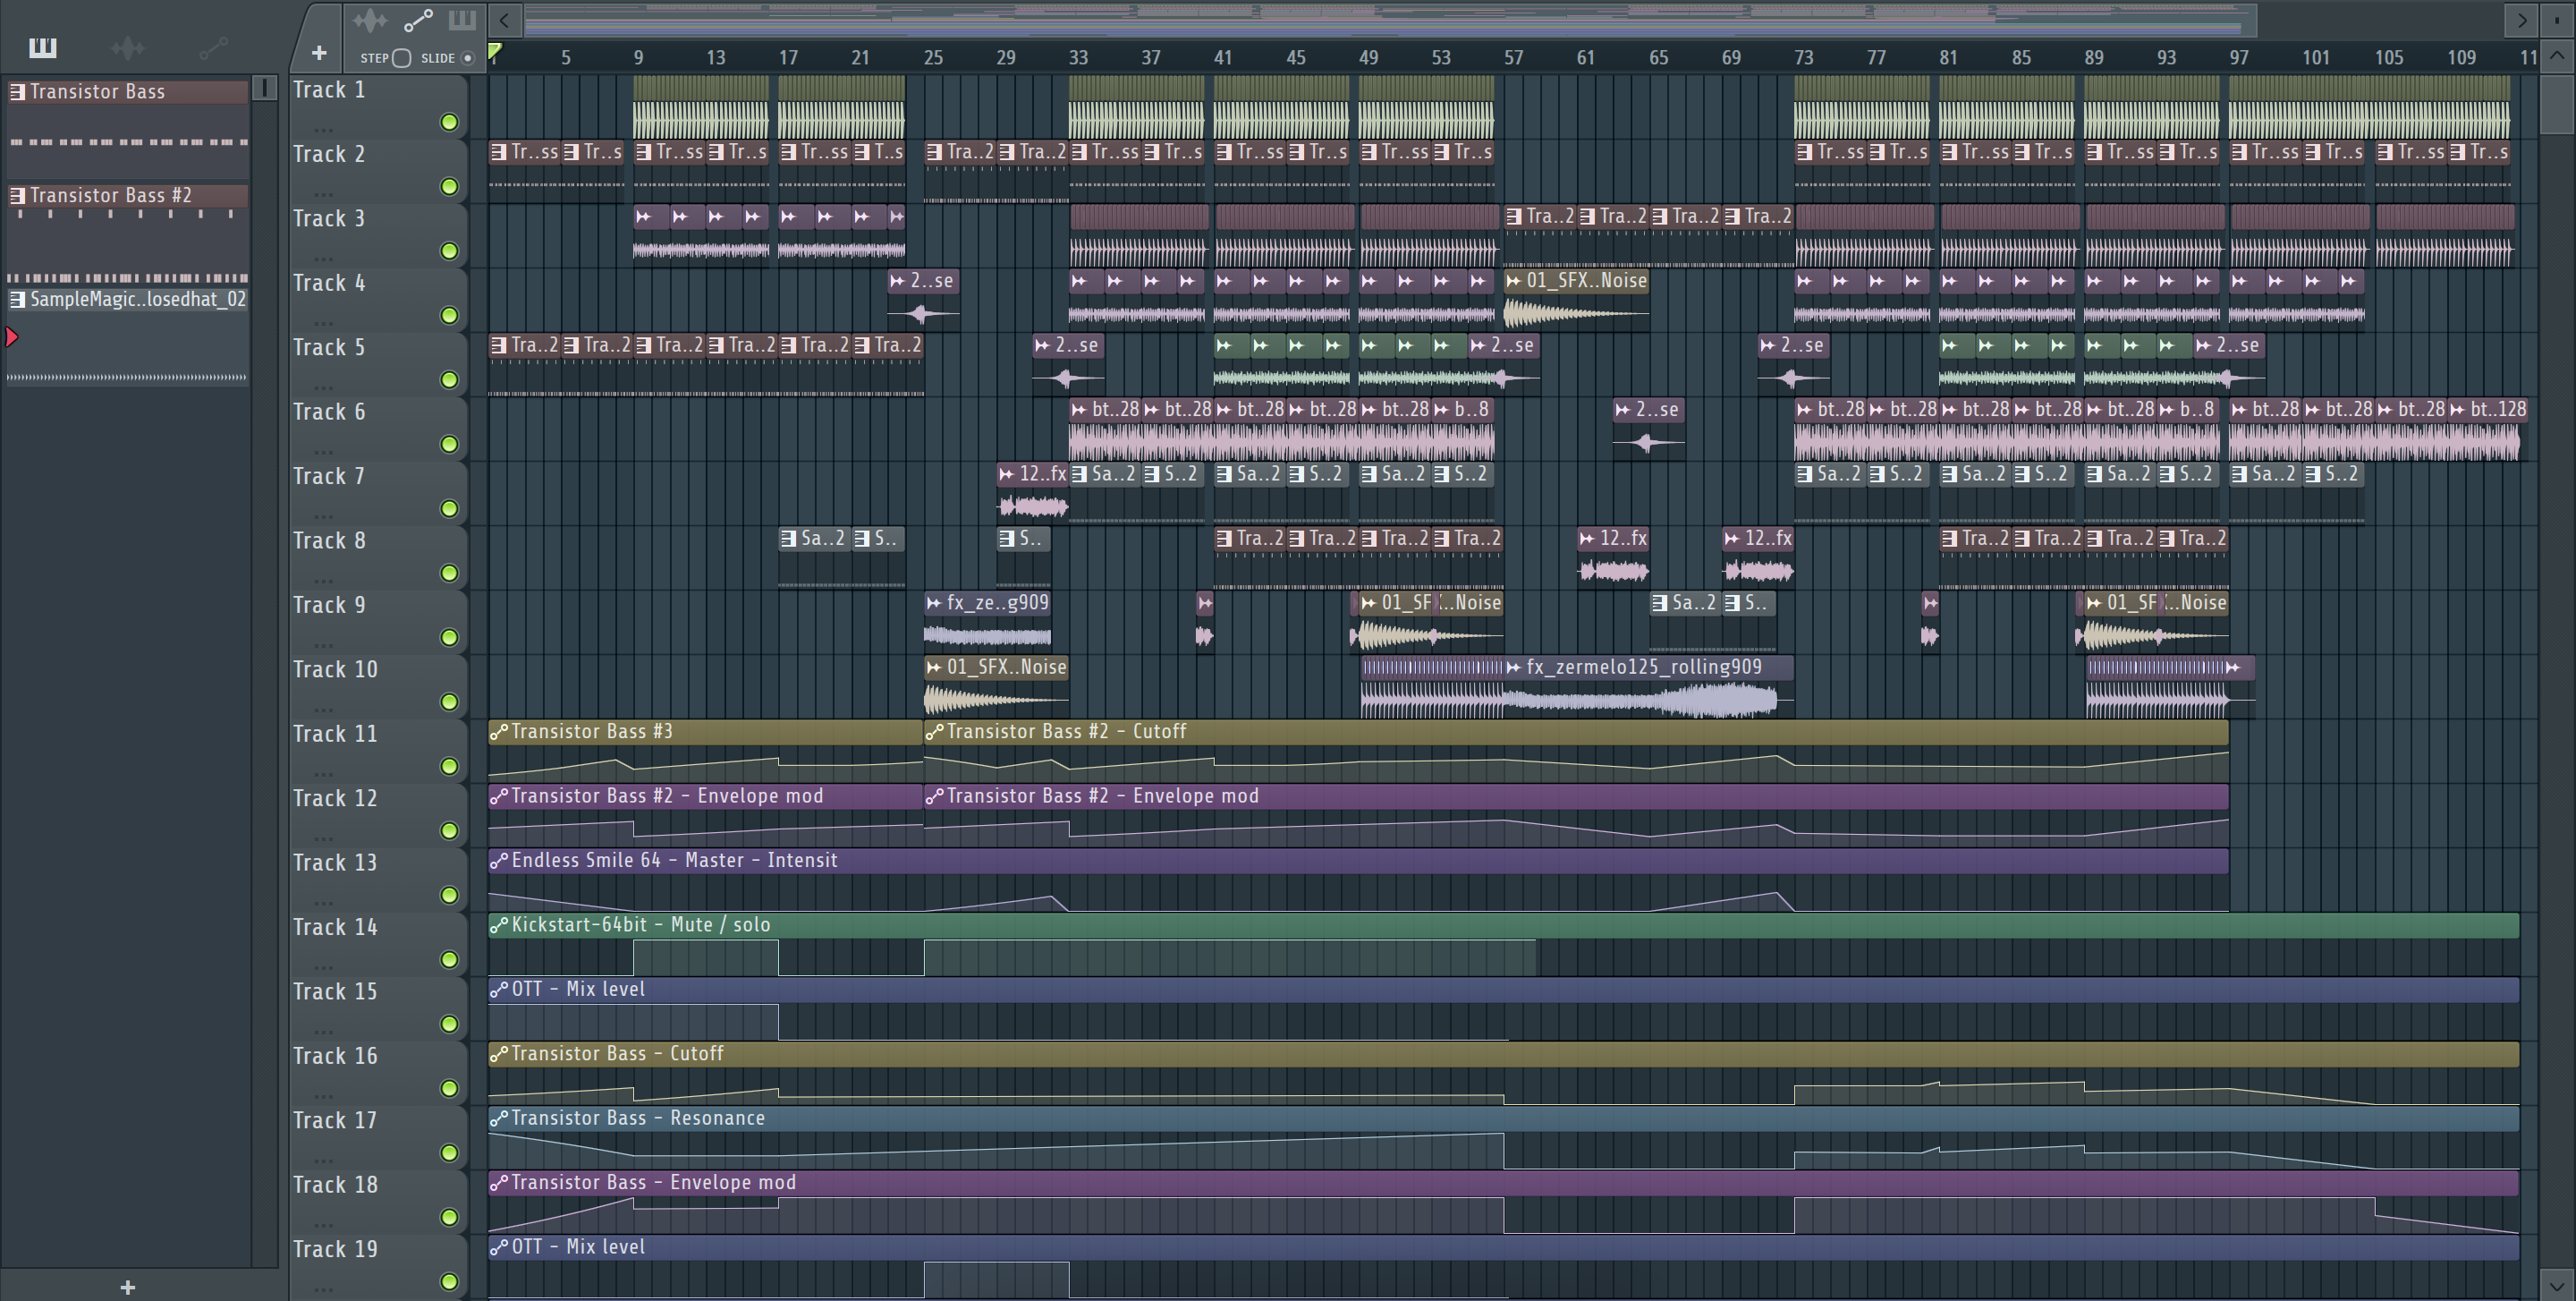Click the 2..se clip icon on Track 6
This screenshot has width=2576, height=1301.
pyautogui.click(x=1622, y=410)
